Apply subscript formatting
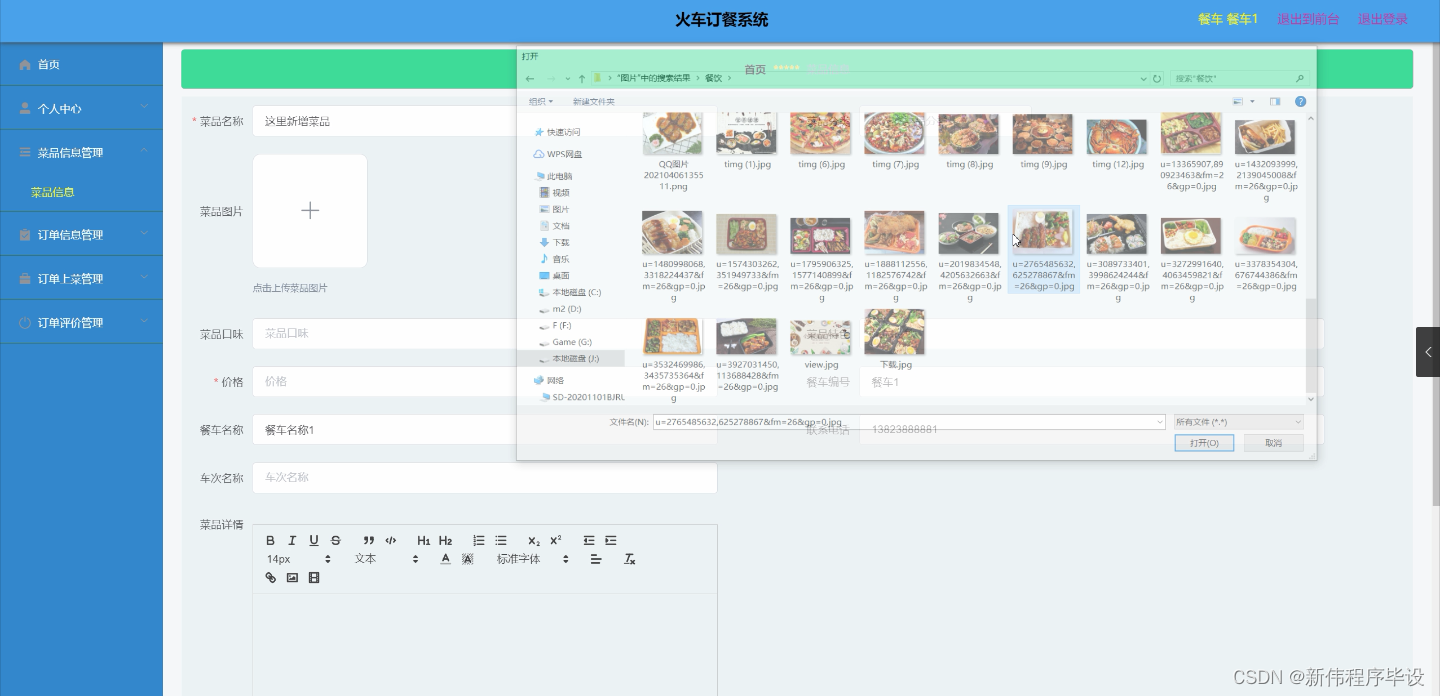This screenshot has height=696, width=1440. 534,541
